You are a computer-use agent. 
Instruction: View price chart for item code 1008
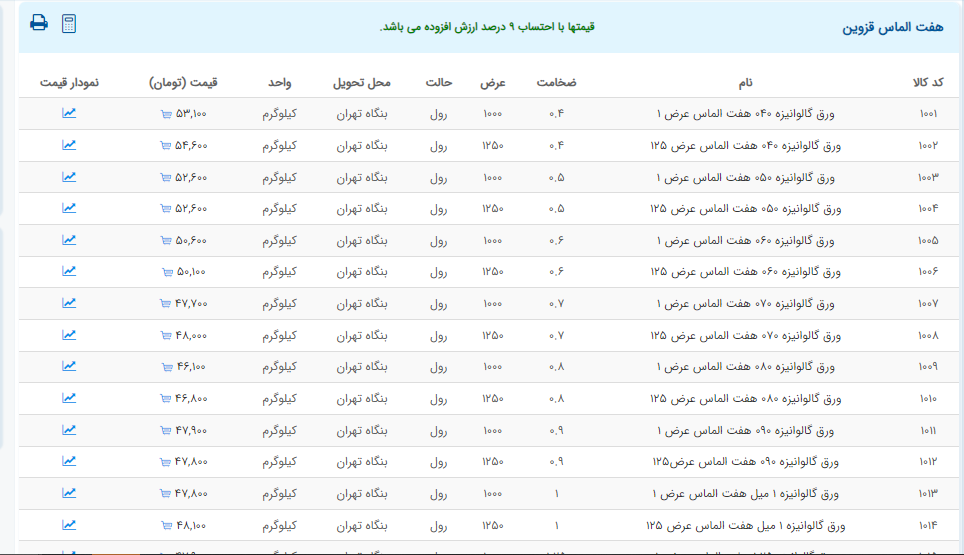tap(69, 334)
